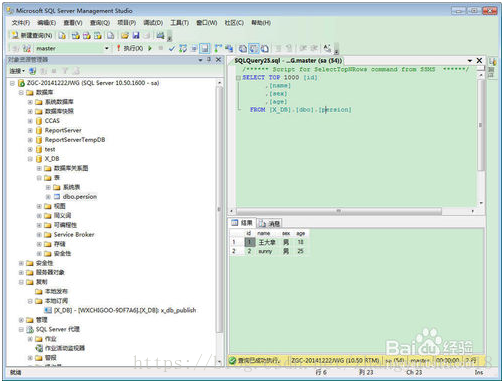Image resolution: width=504 pixels, height=383 pixels.
Task: Open the active documents dropdown arrow
Action: click(x=470, y=61)
